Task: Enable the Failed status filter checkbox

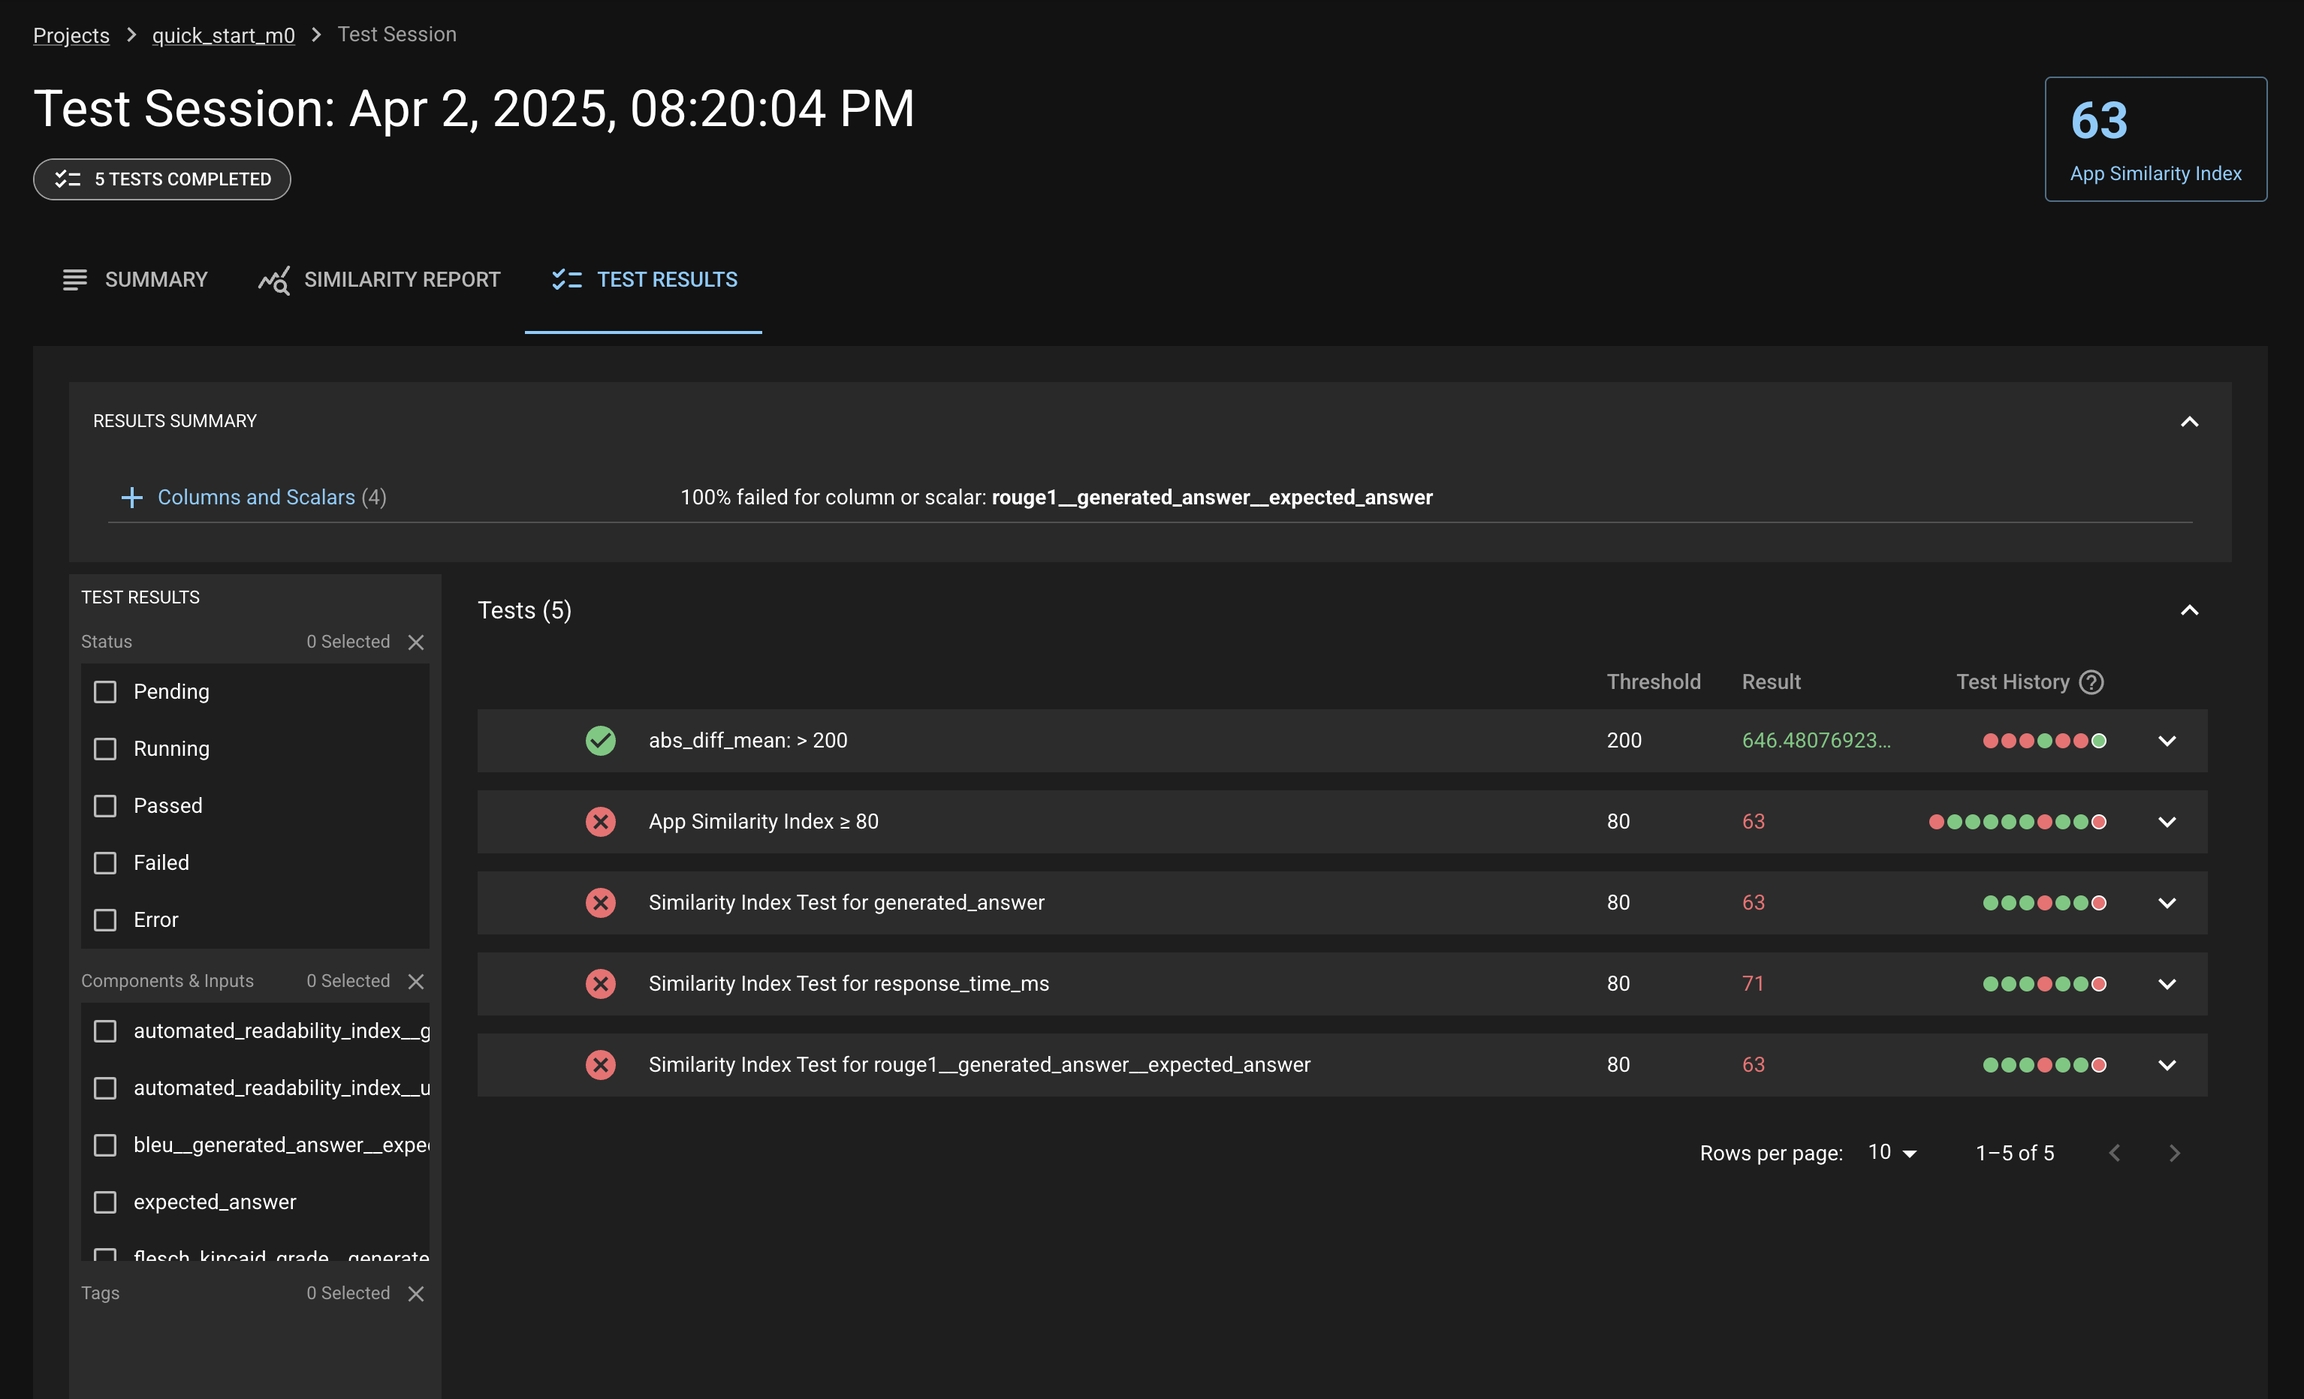Action: pyautogui.click(x=105, y=863)
